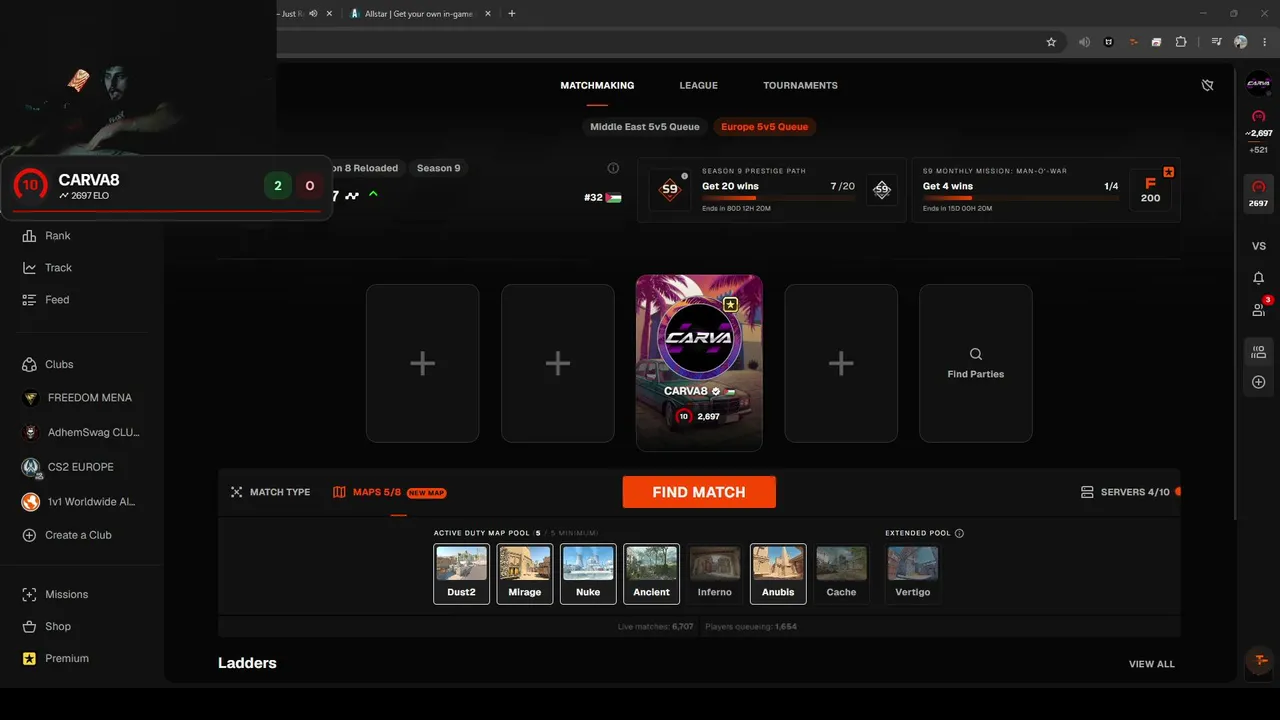This screenshot has width=1280, height=720.
Task: Expand the Match Type options
Action: pyautogui.click(x=270, y=492)
